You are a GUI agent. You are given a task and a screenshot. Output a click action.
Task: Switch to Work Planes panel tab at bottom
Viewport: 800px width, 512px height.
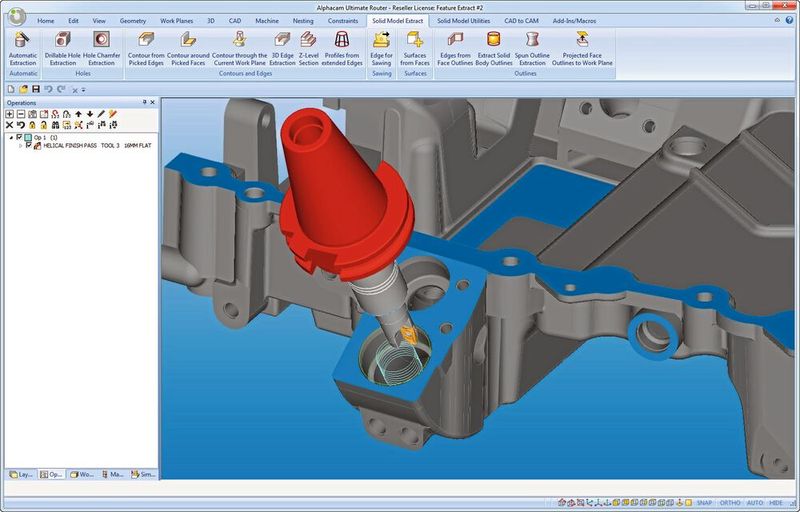click(82, 474)
